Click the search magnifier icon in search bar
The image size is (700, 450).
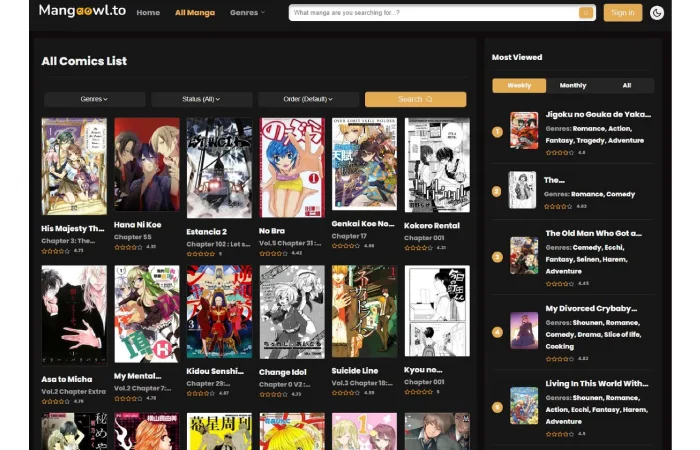[586, 13]
